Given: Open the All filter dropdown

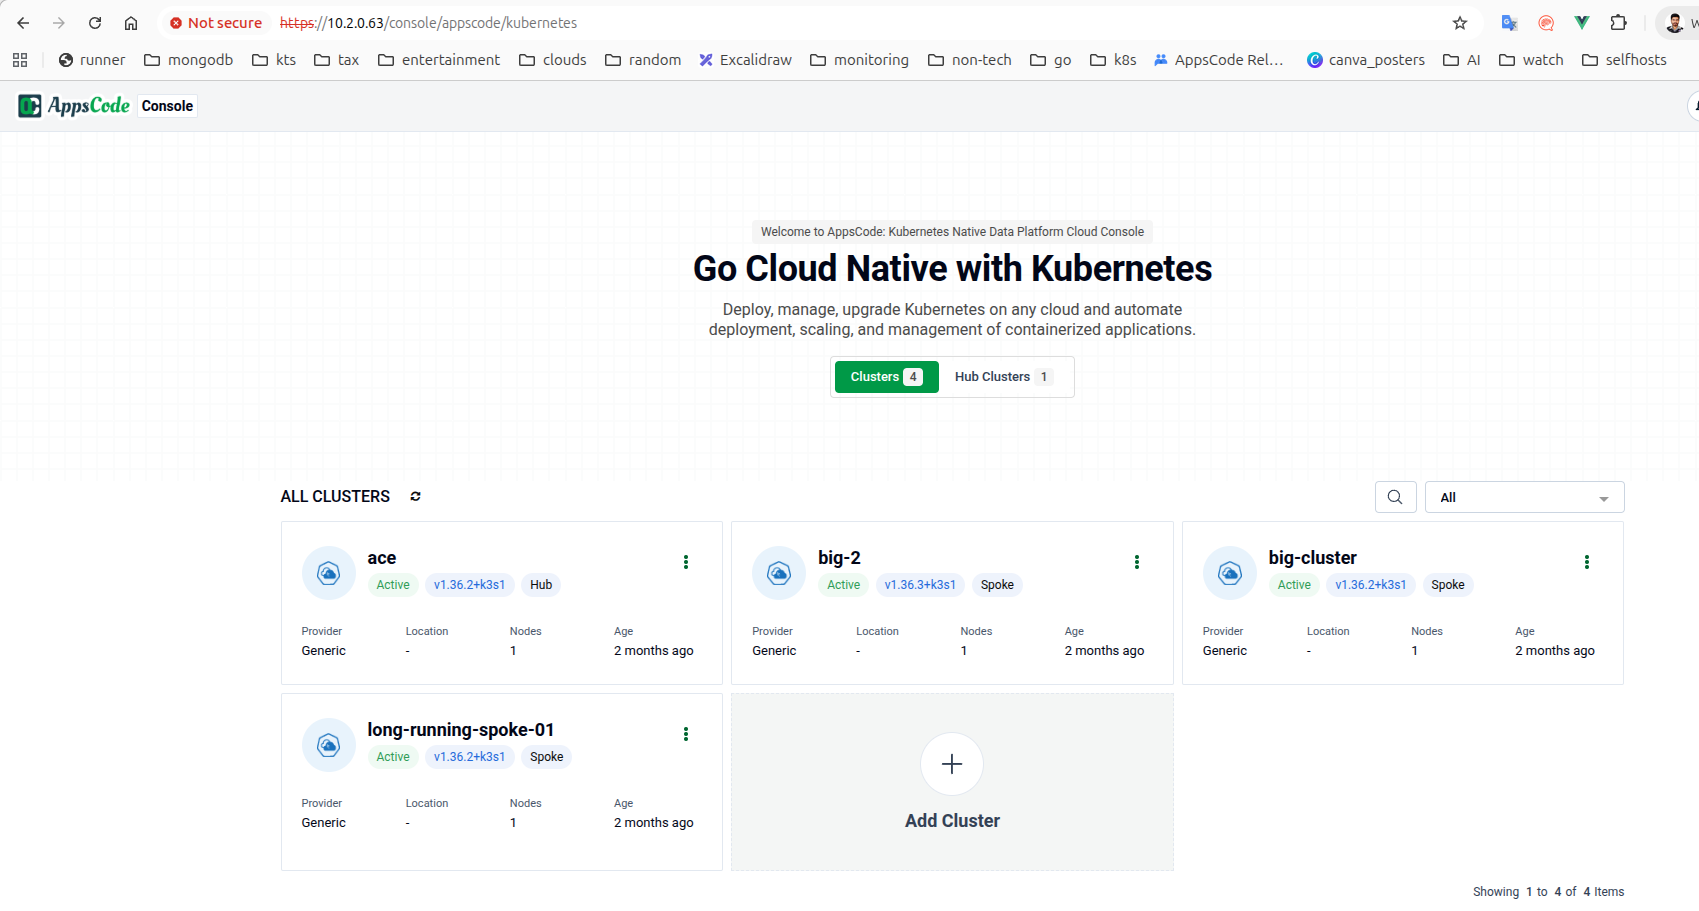Looking at the screenshot, I should (1524, 497).
